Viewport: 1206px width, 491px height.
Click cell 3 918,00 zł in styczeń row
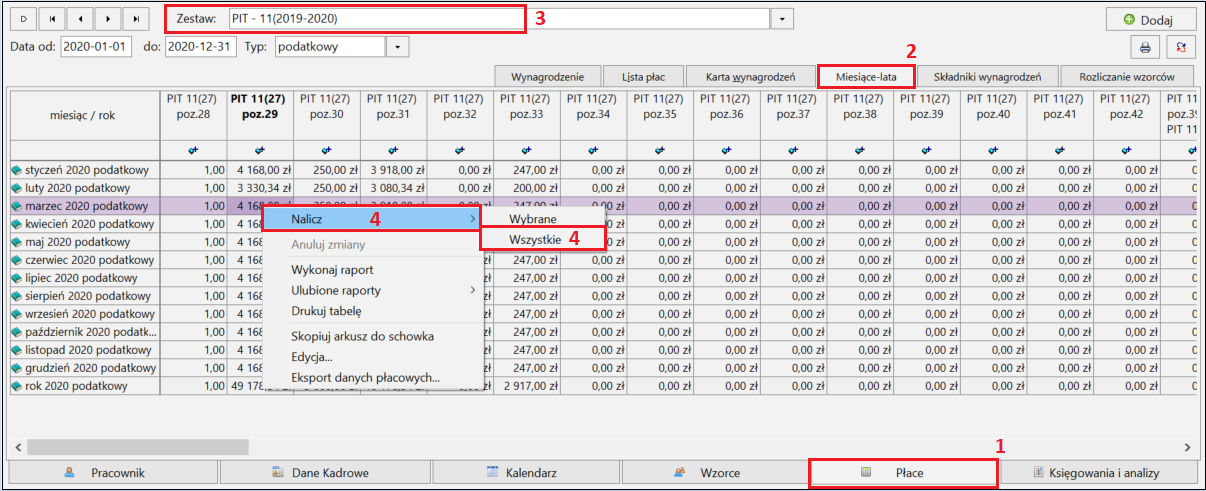click(393, 170)
